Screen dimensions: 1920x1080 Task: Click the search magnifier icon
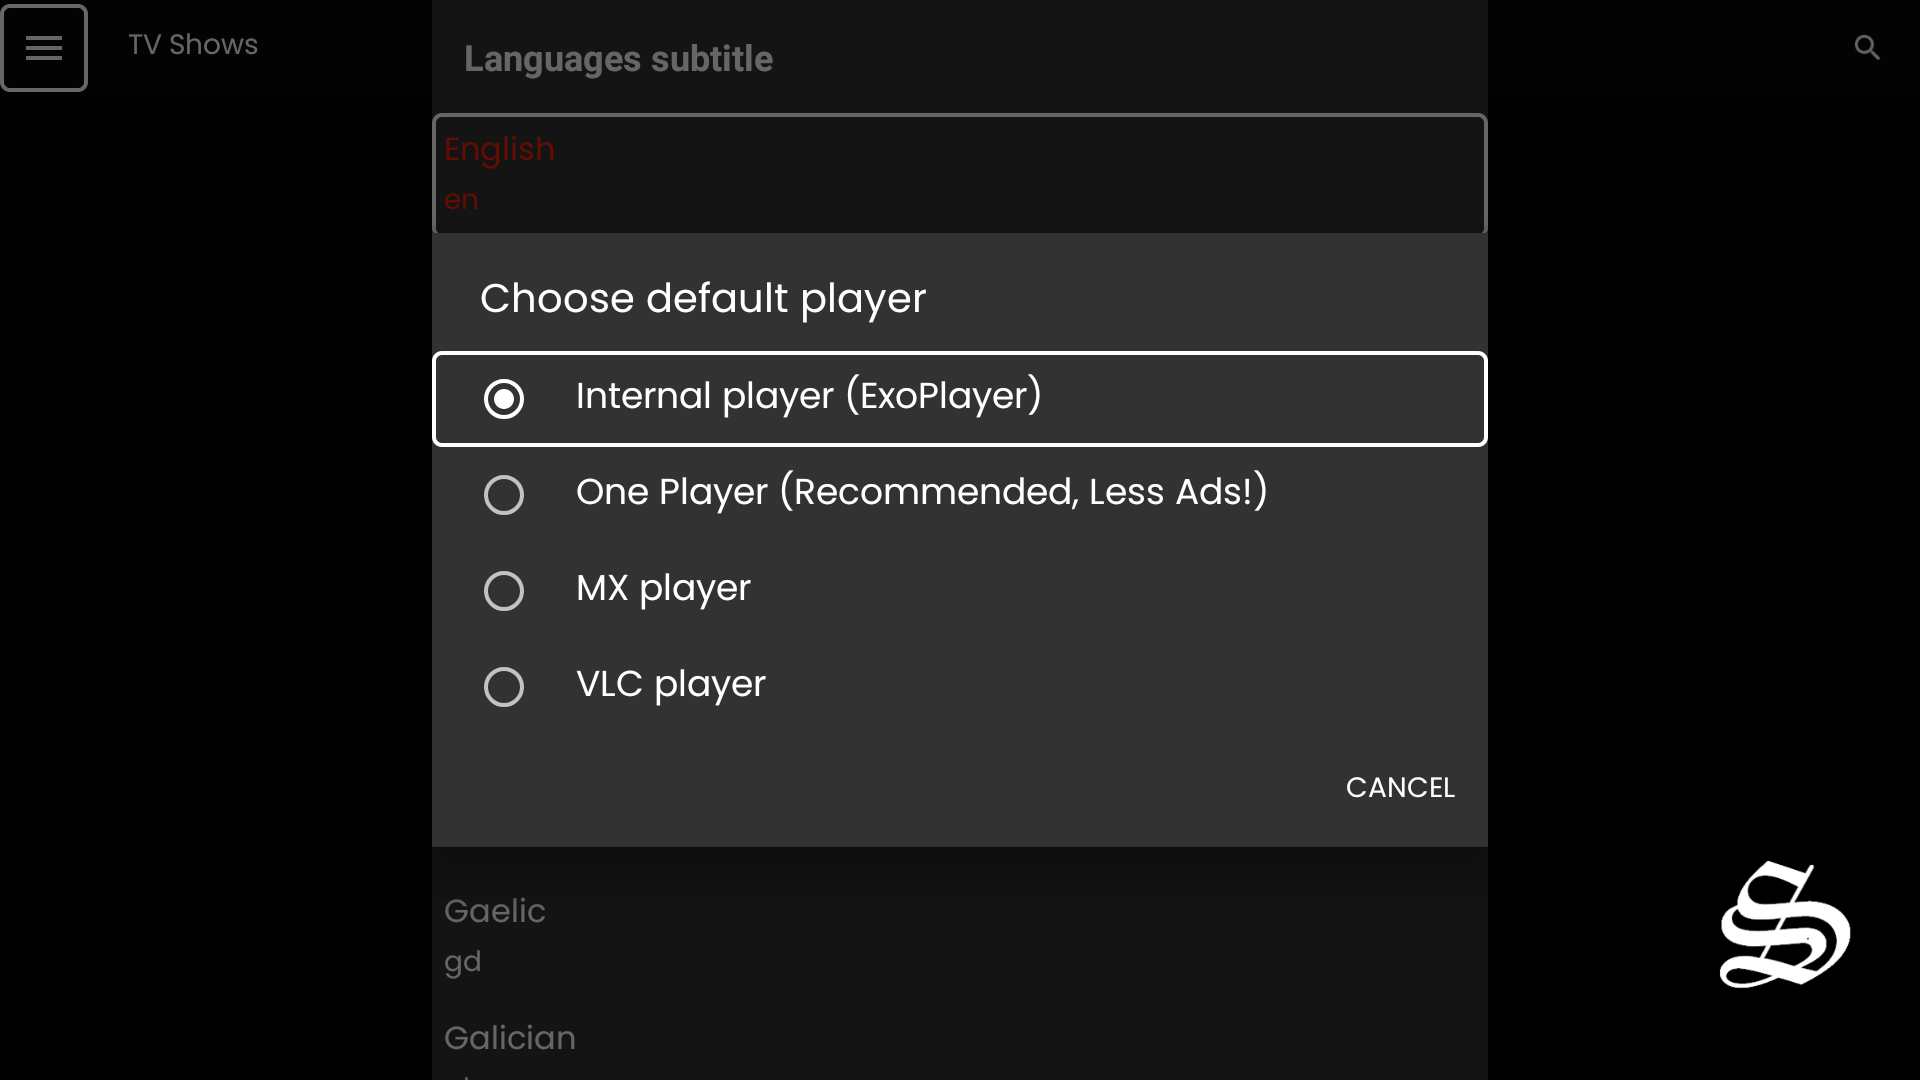1866,47
